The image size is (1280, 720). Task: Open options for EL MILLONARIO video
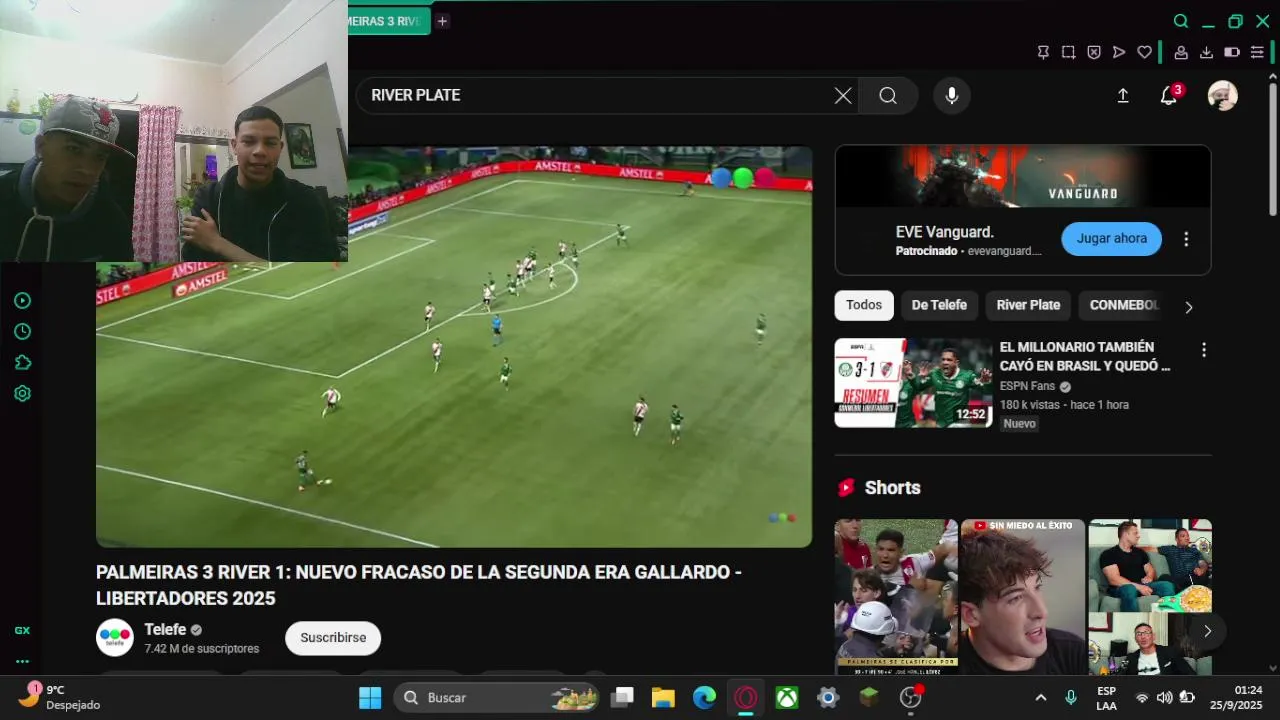pos(1203,350)
